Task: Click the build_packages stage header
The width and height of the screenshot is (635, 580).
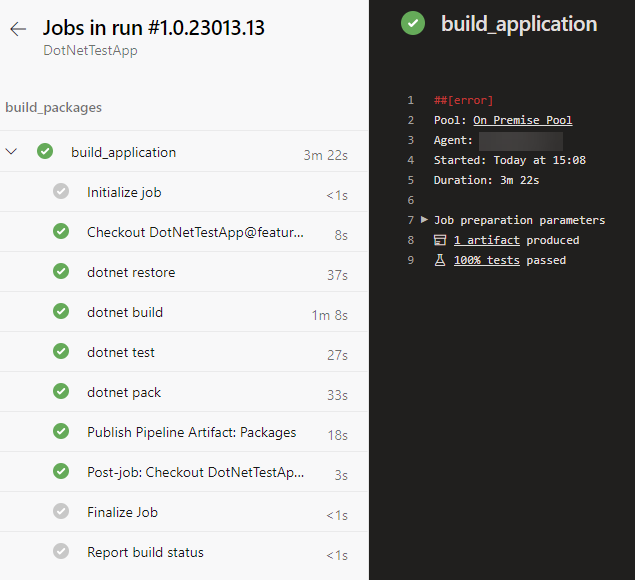Action: pos(54,107)
